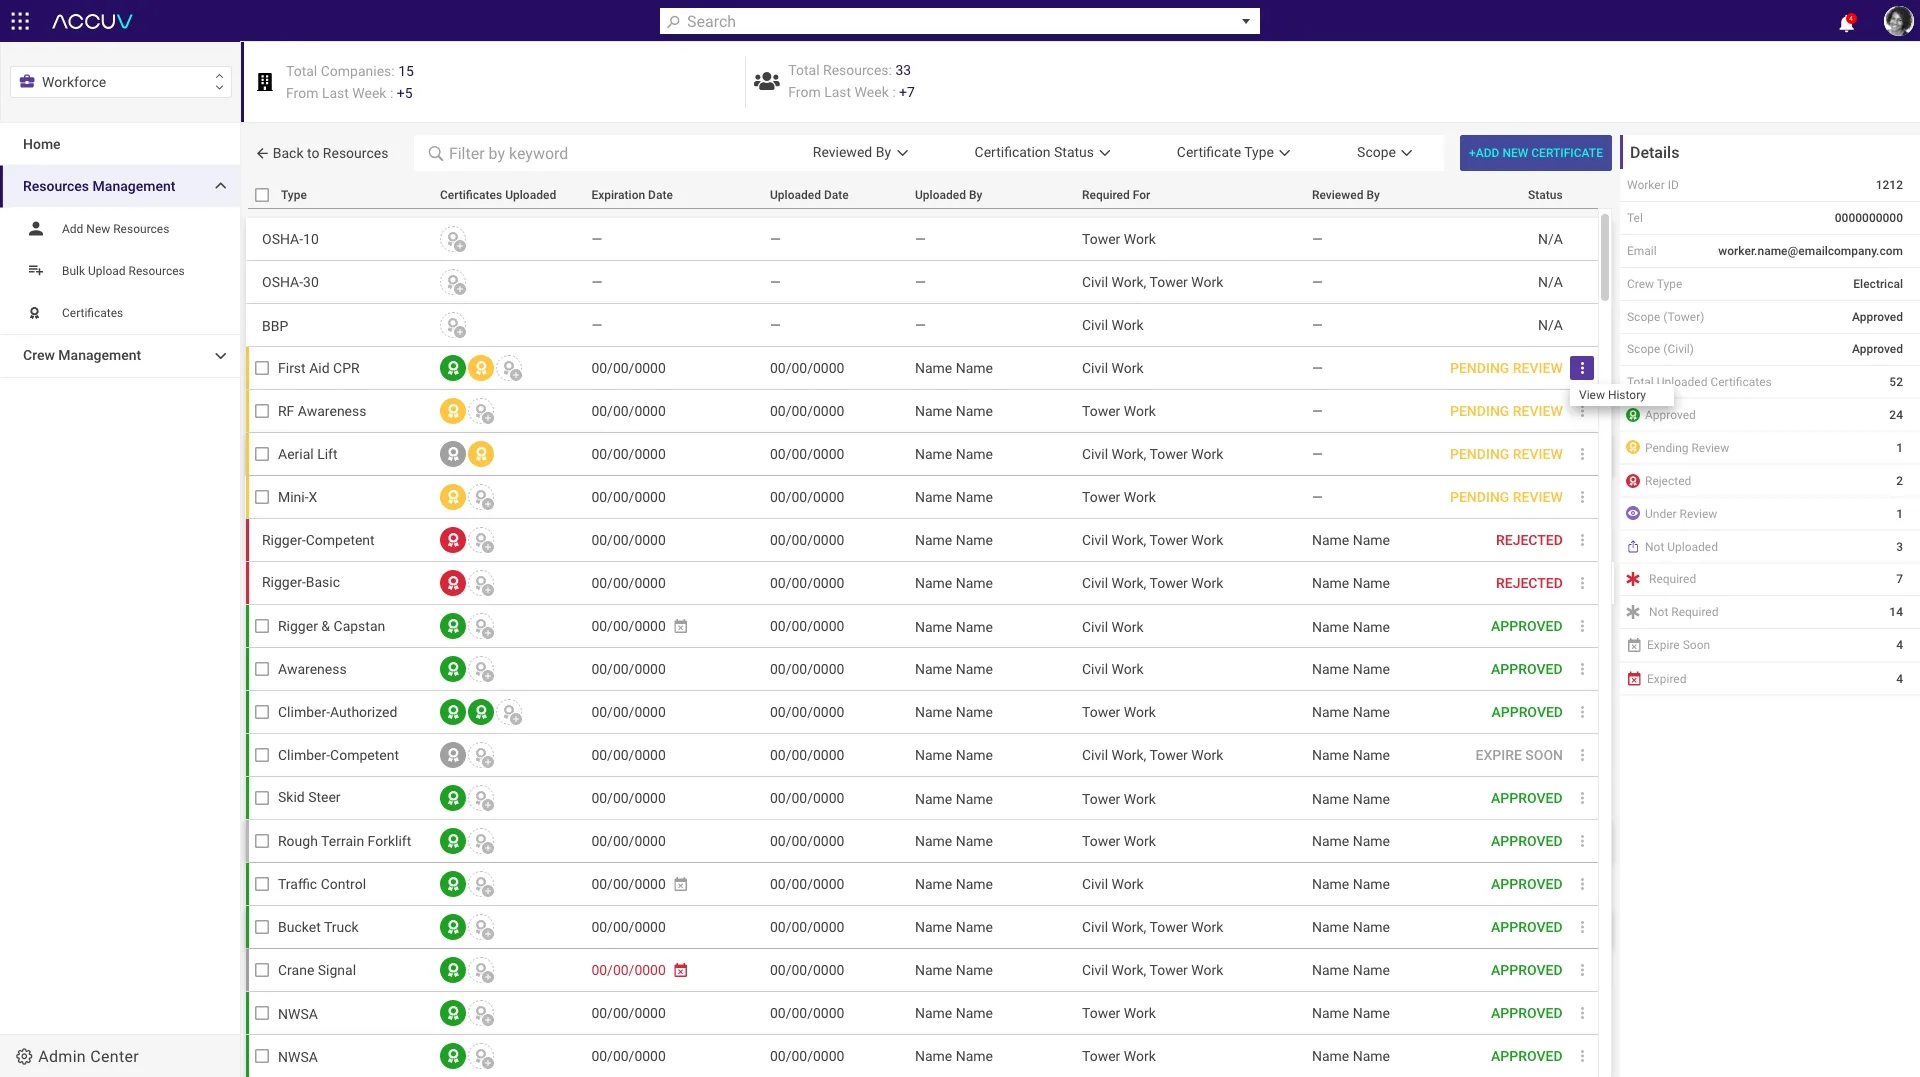
Task: Check the First Aid CPR row checkbox
Action: pos(262,368)
